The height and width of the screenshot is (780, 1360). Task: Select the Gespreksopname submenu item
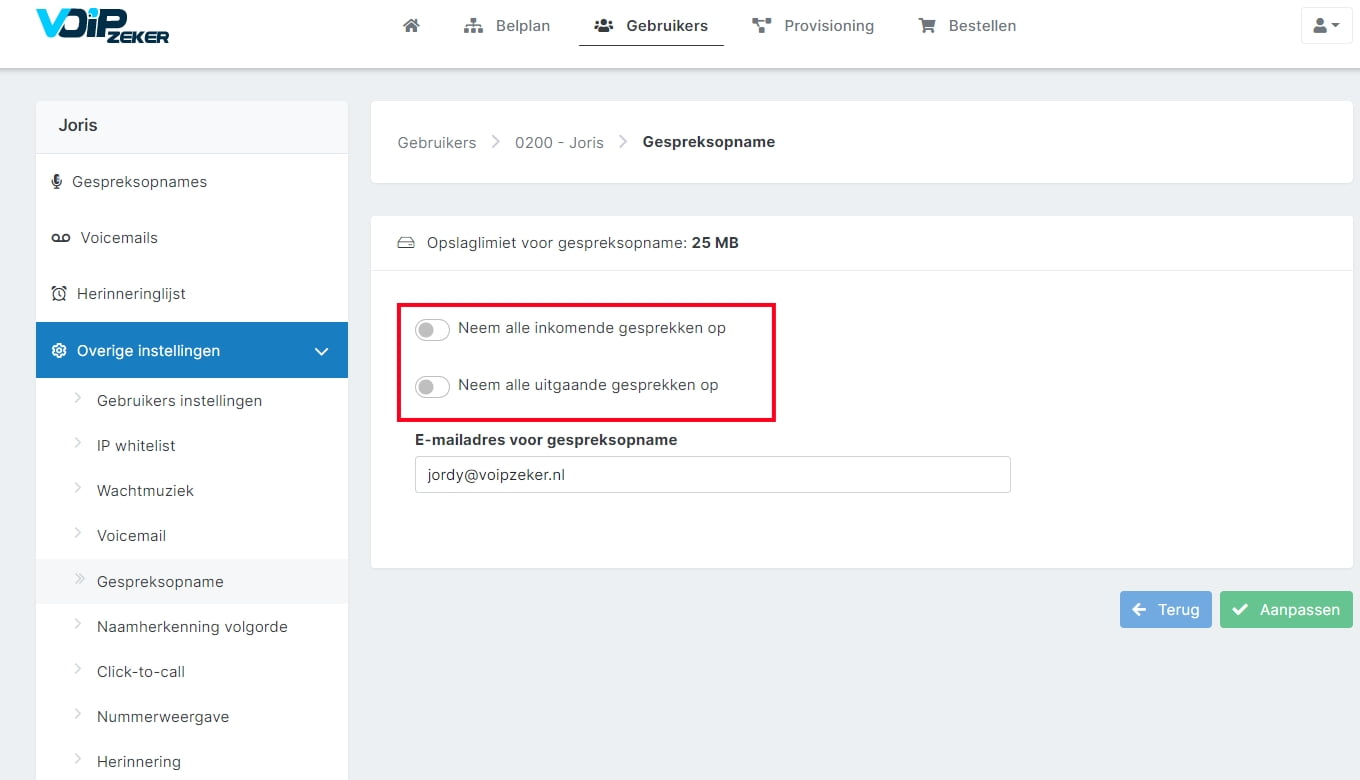tap(192, 581)
